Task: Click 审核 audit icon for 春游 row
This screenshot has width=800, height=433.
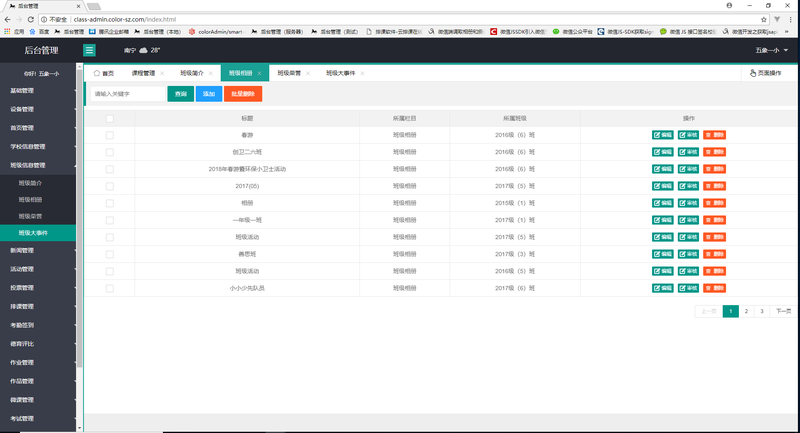Action: coord(688,135)
